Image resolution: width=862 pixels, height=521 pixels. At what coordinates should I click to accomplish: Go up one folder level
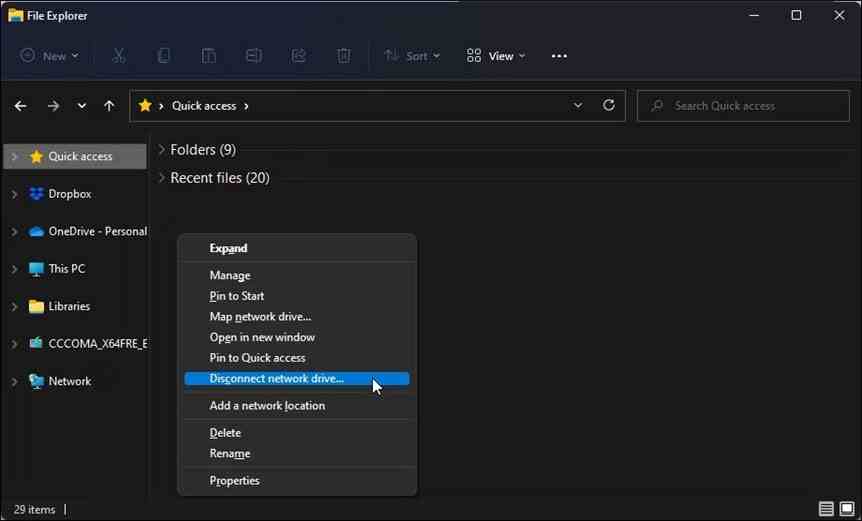coord(109,106)
